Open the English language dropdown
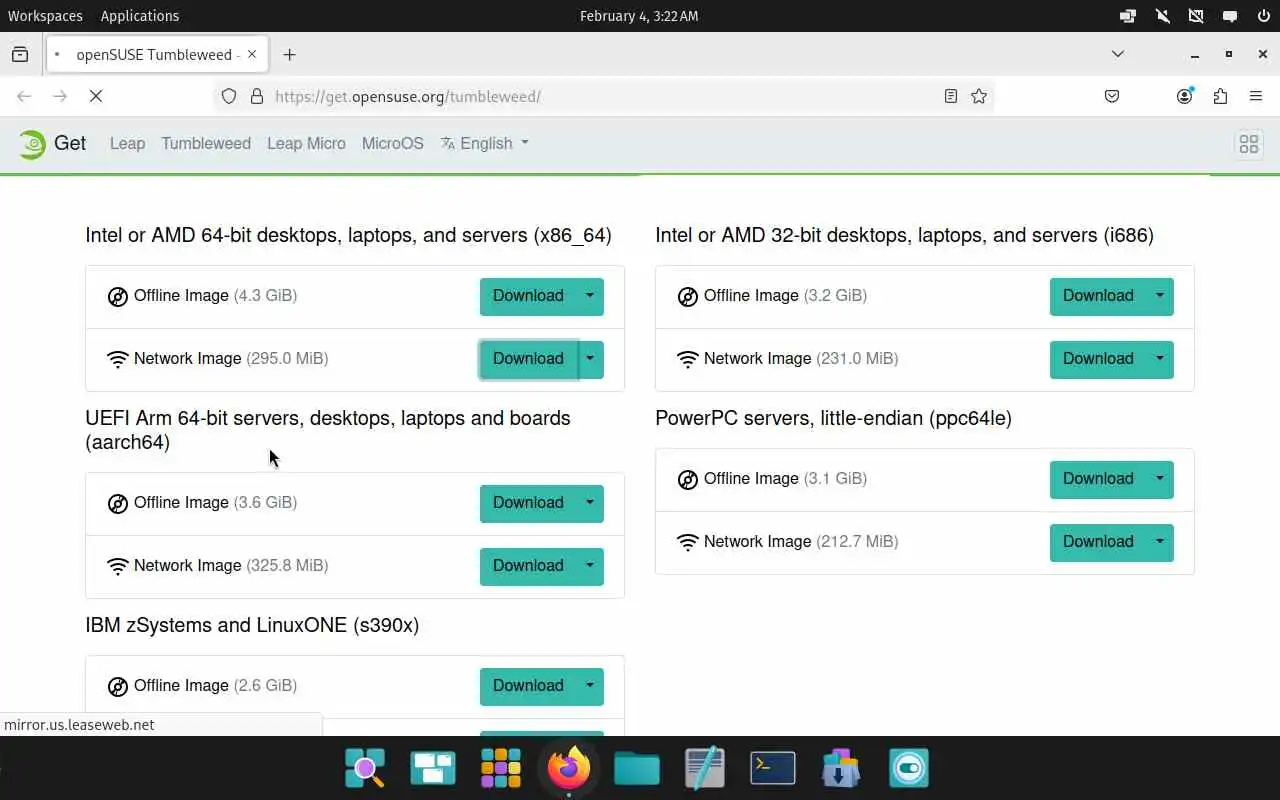 485,143
